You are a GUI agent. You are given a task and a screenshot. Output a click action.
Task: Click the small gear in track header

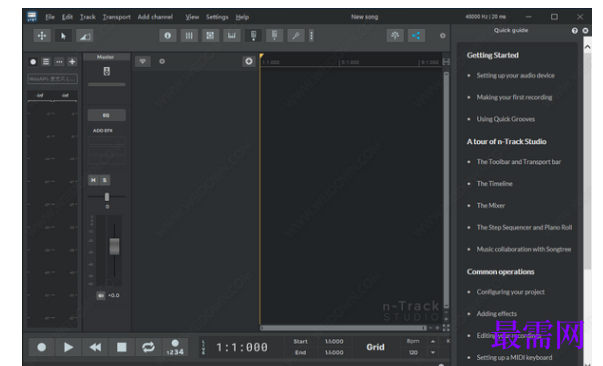tap(162, 61)
